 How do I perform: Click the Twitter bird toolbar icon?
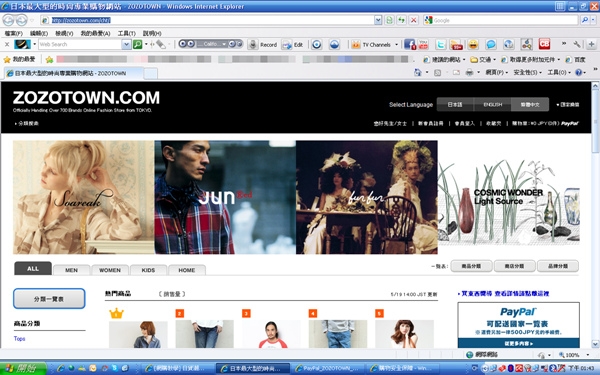click(441, 44)
